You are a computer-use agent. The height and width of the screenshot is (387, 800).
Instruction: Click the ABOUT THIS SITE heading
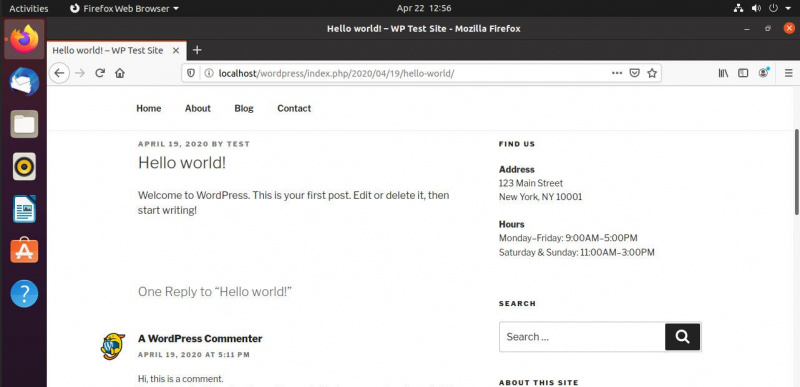(x=539, y=382)
